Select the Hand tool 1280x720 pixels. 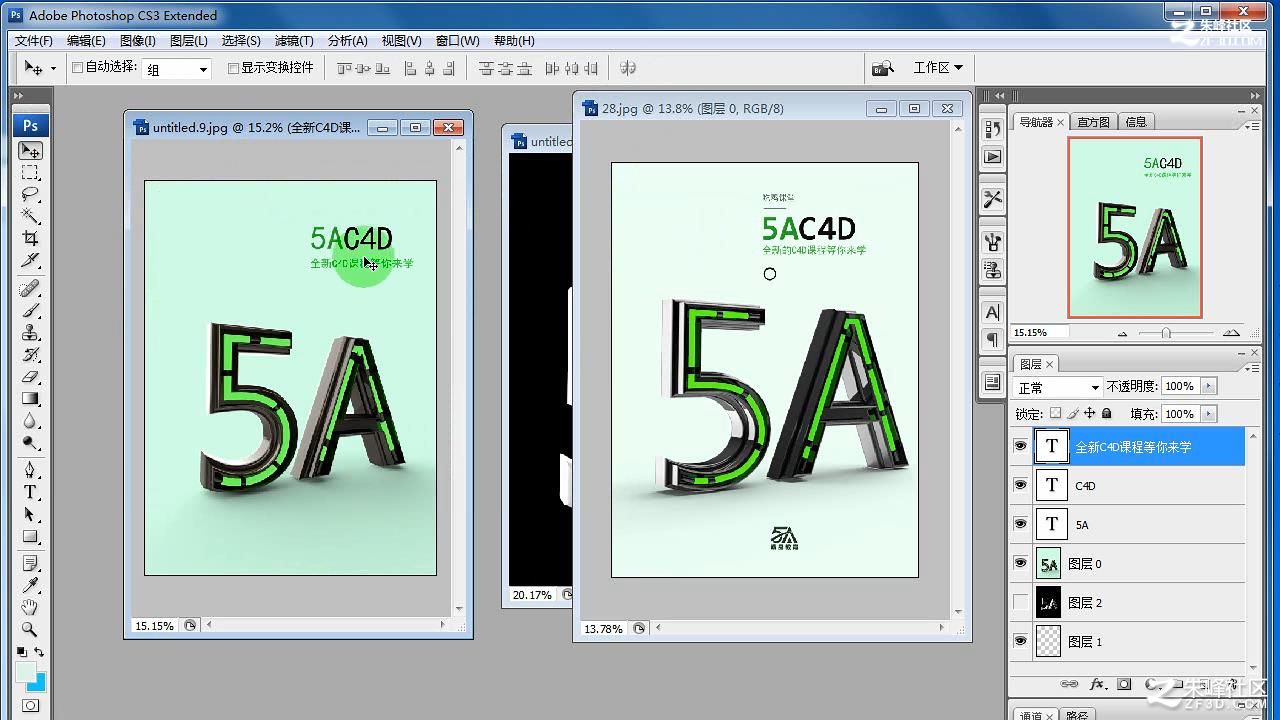coord(31,607)
